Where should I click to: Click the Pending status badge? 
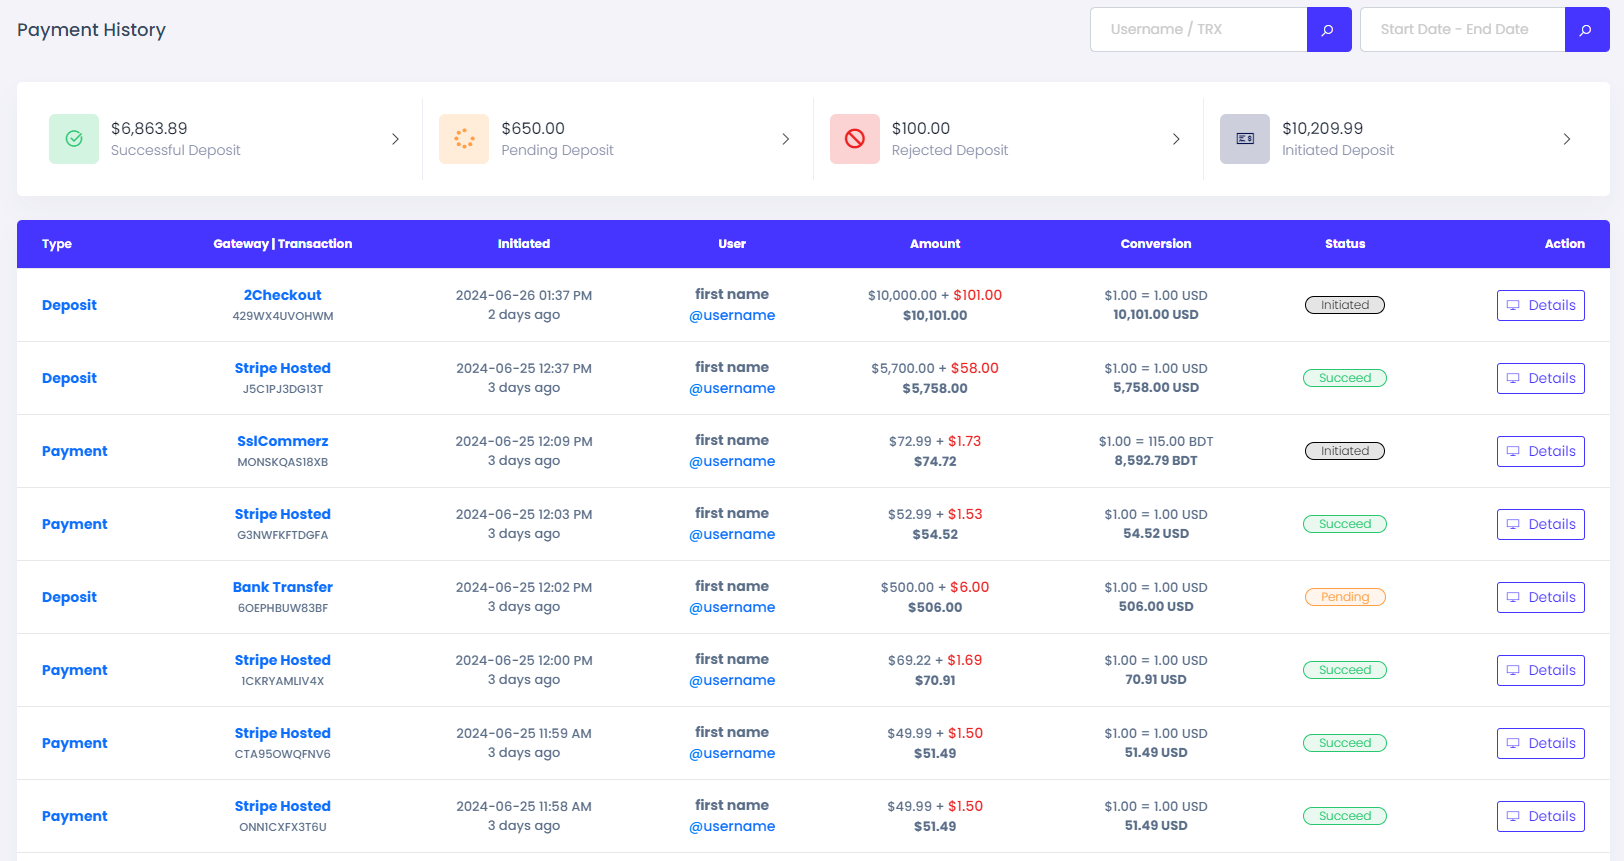click(x=1344, y=597)
